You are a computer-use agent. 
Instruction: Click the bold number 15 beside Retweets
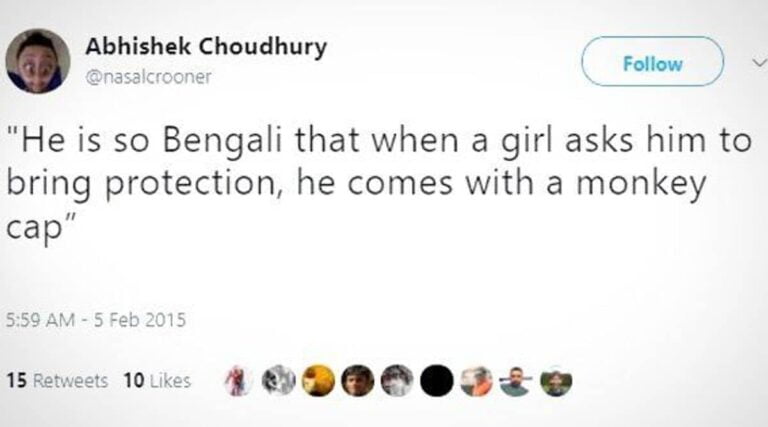tap(16, 380)
